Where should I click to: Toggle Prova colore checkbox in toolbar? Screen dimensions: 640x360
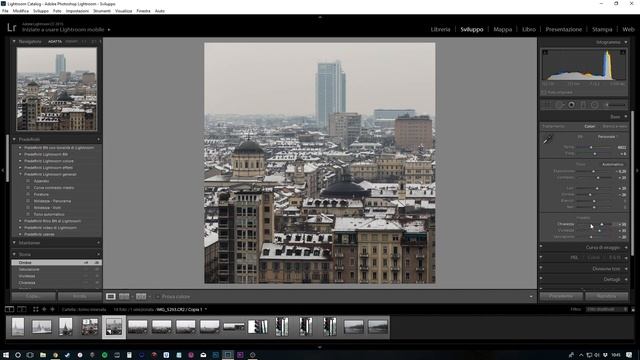pos(158,297)
